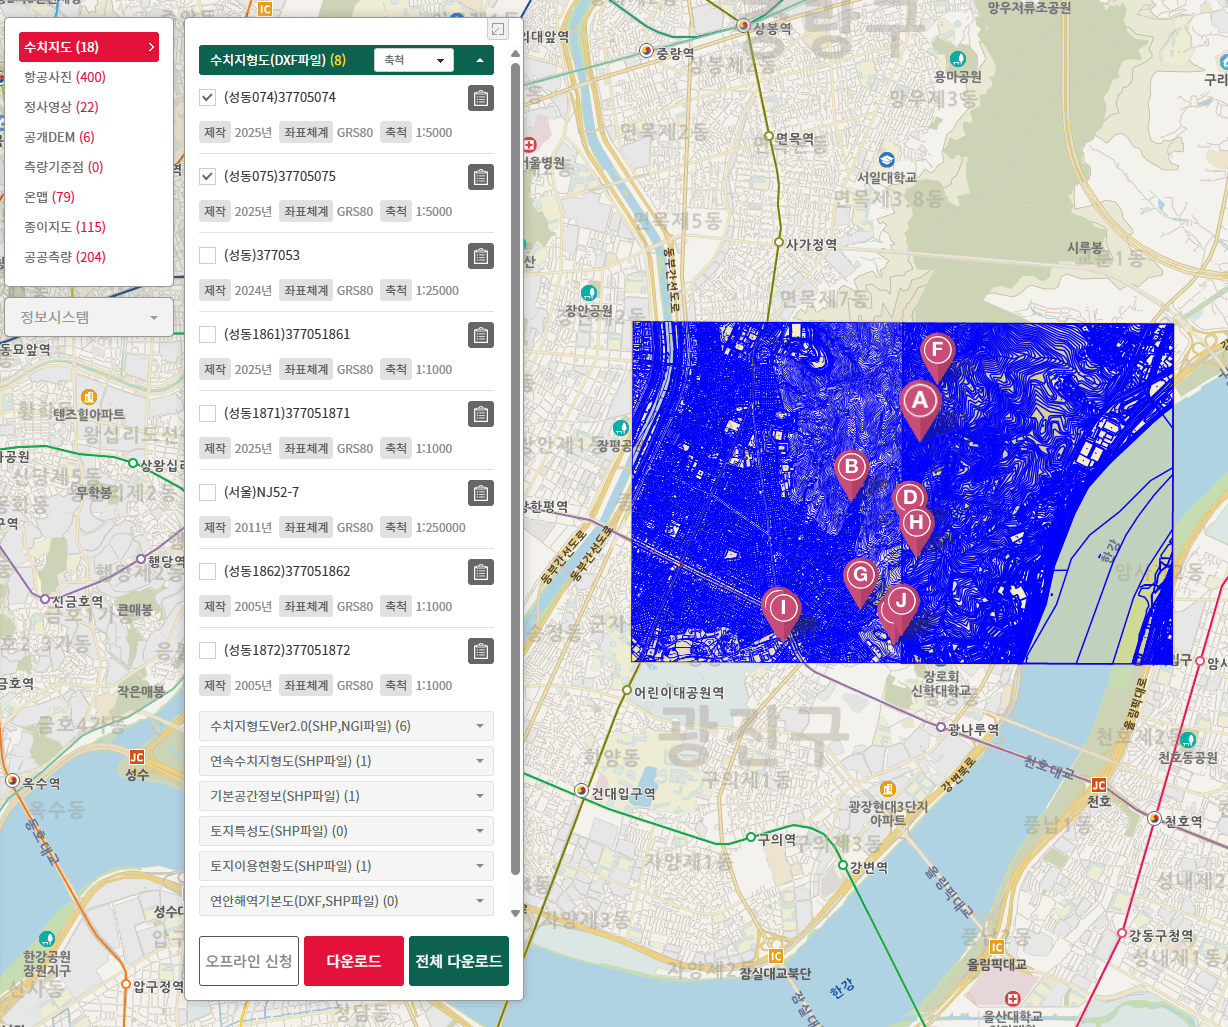Check the (서울)NJ52-7 checkbox
Image resolution: width=1228 pixels, height=1027 pixels.
point(208,492)
